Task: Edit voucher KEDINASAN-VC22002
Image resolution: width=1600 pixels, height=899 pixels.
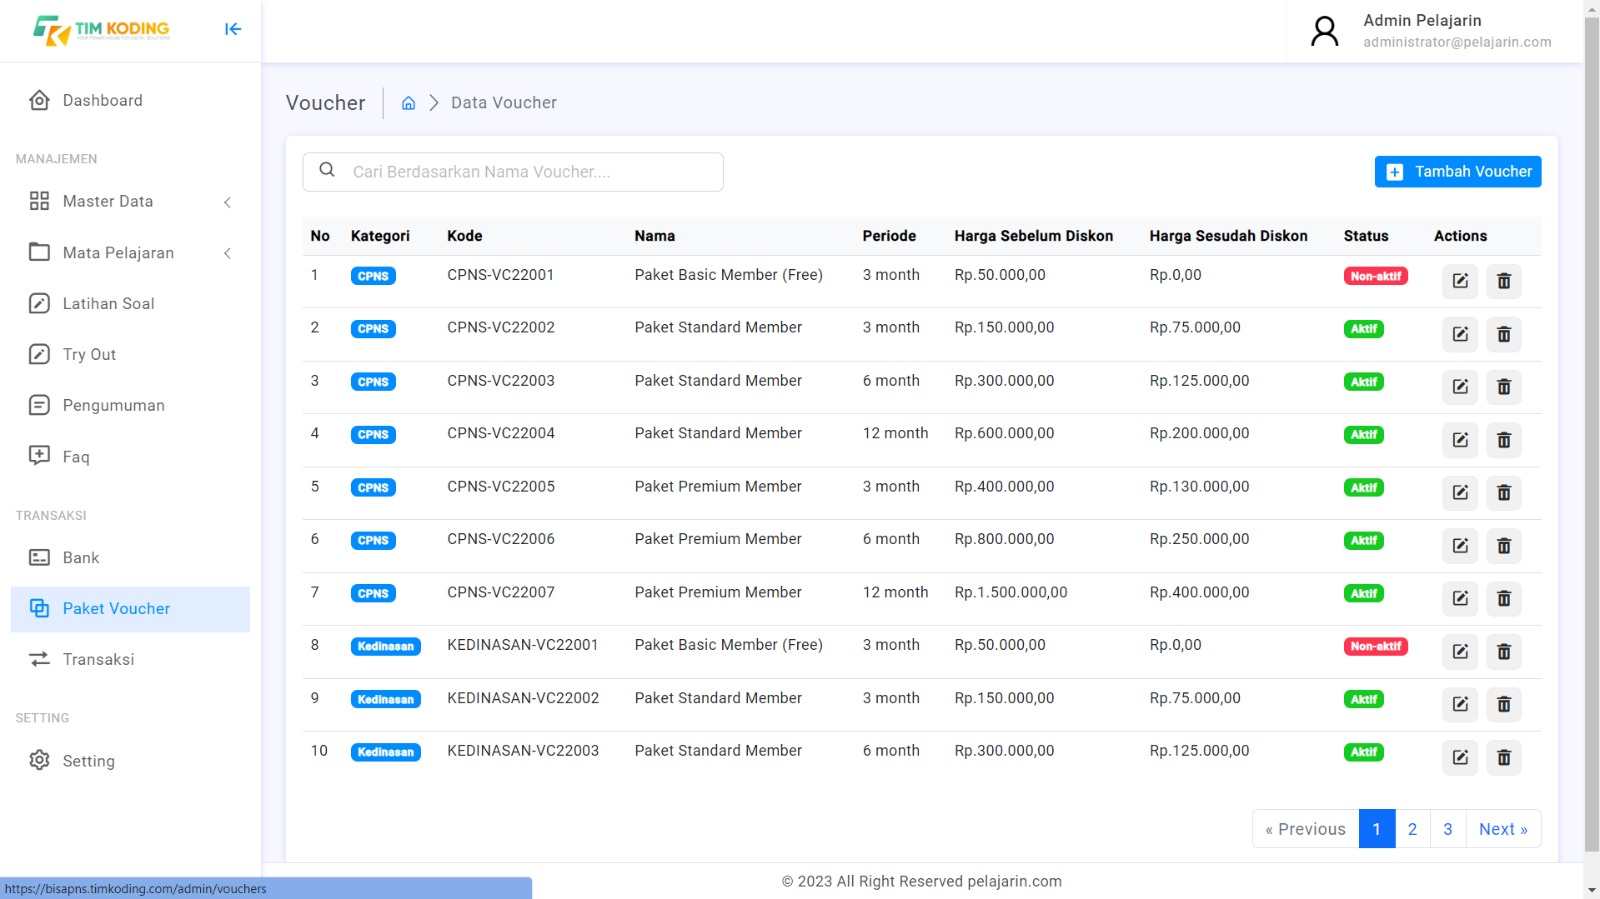Action: point(1460,705)
